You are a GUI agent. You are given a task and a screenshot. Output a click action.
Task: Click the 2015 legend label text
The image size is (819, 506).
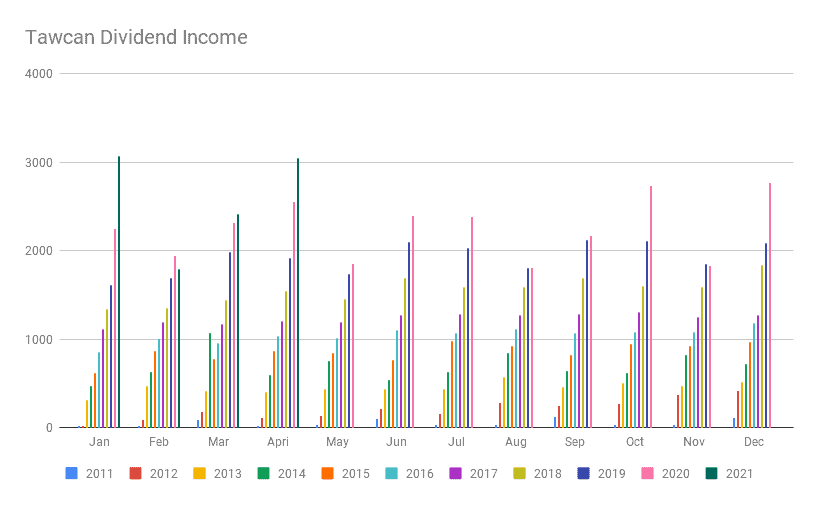[x=354, y=474]
